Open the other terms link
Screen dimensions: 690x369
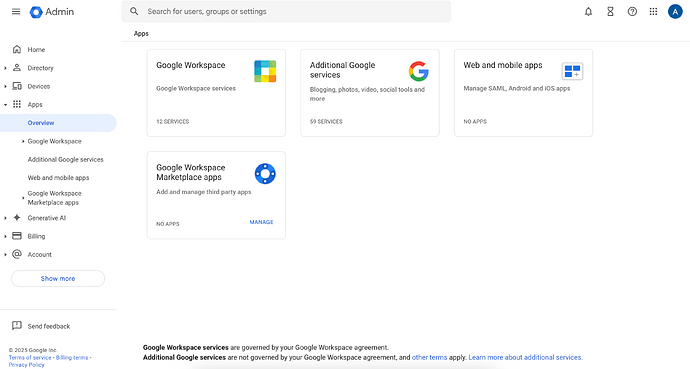(x=429, y=358)
